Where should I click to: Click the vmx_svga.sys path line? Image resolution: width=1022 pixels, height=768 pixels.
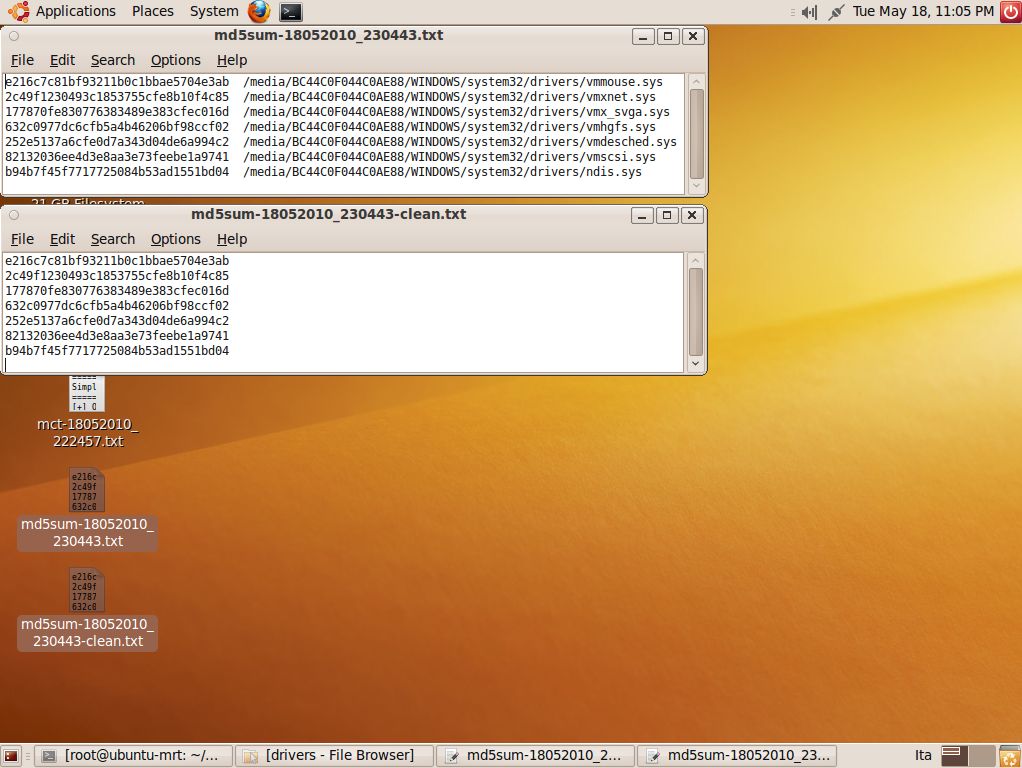456,111
